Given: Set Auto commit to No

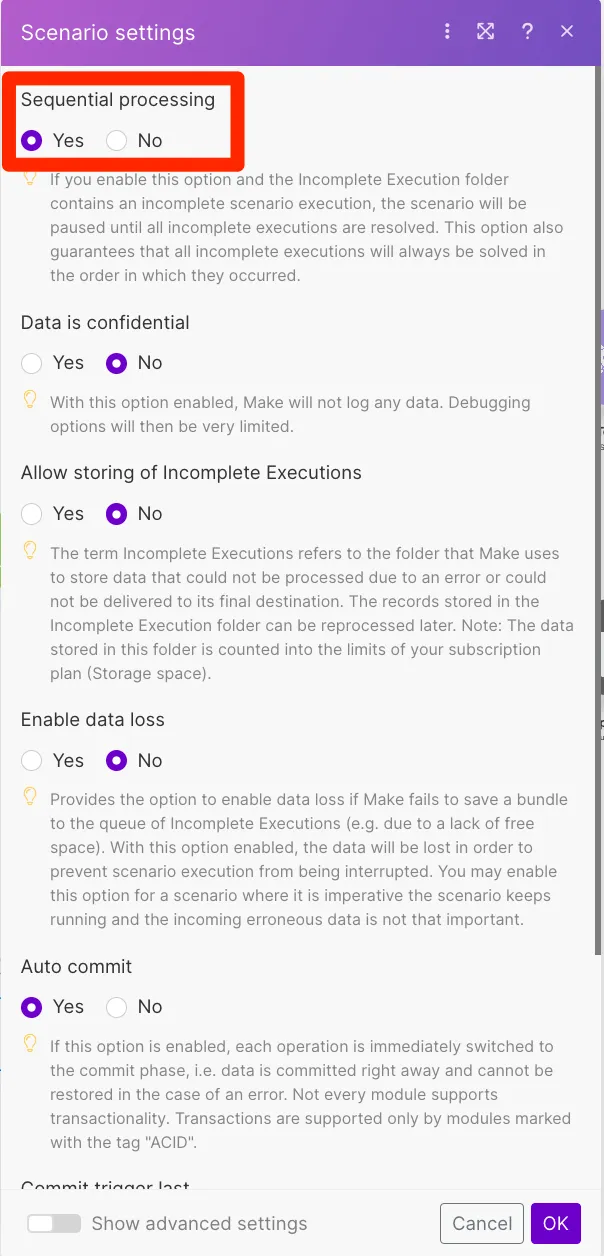Looking at the screenshot, I should point(117,1007).
